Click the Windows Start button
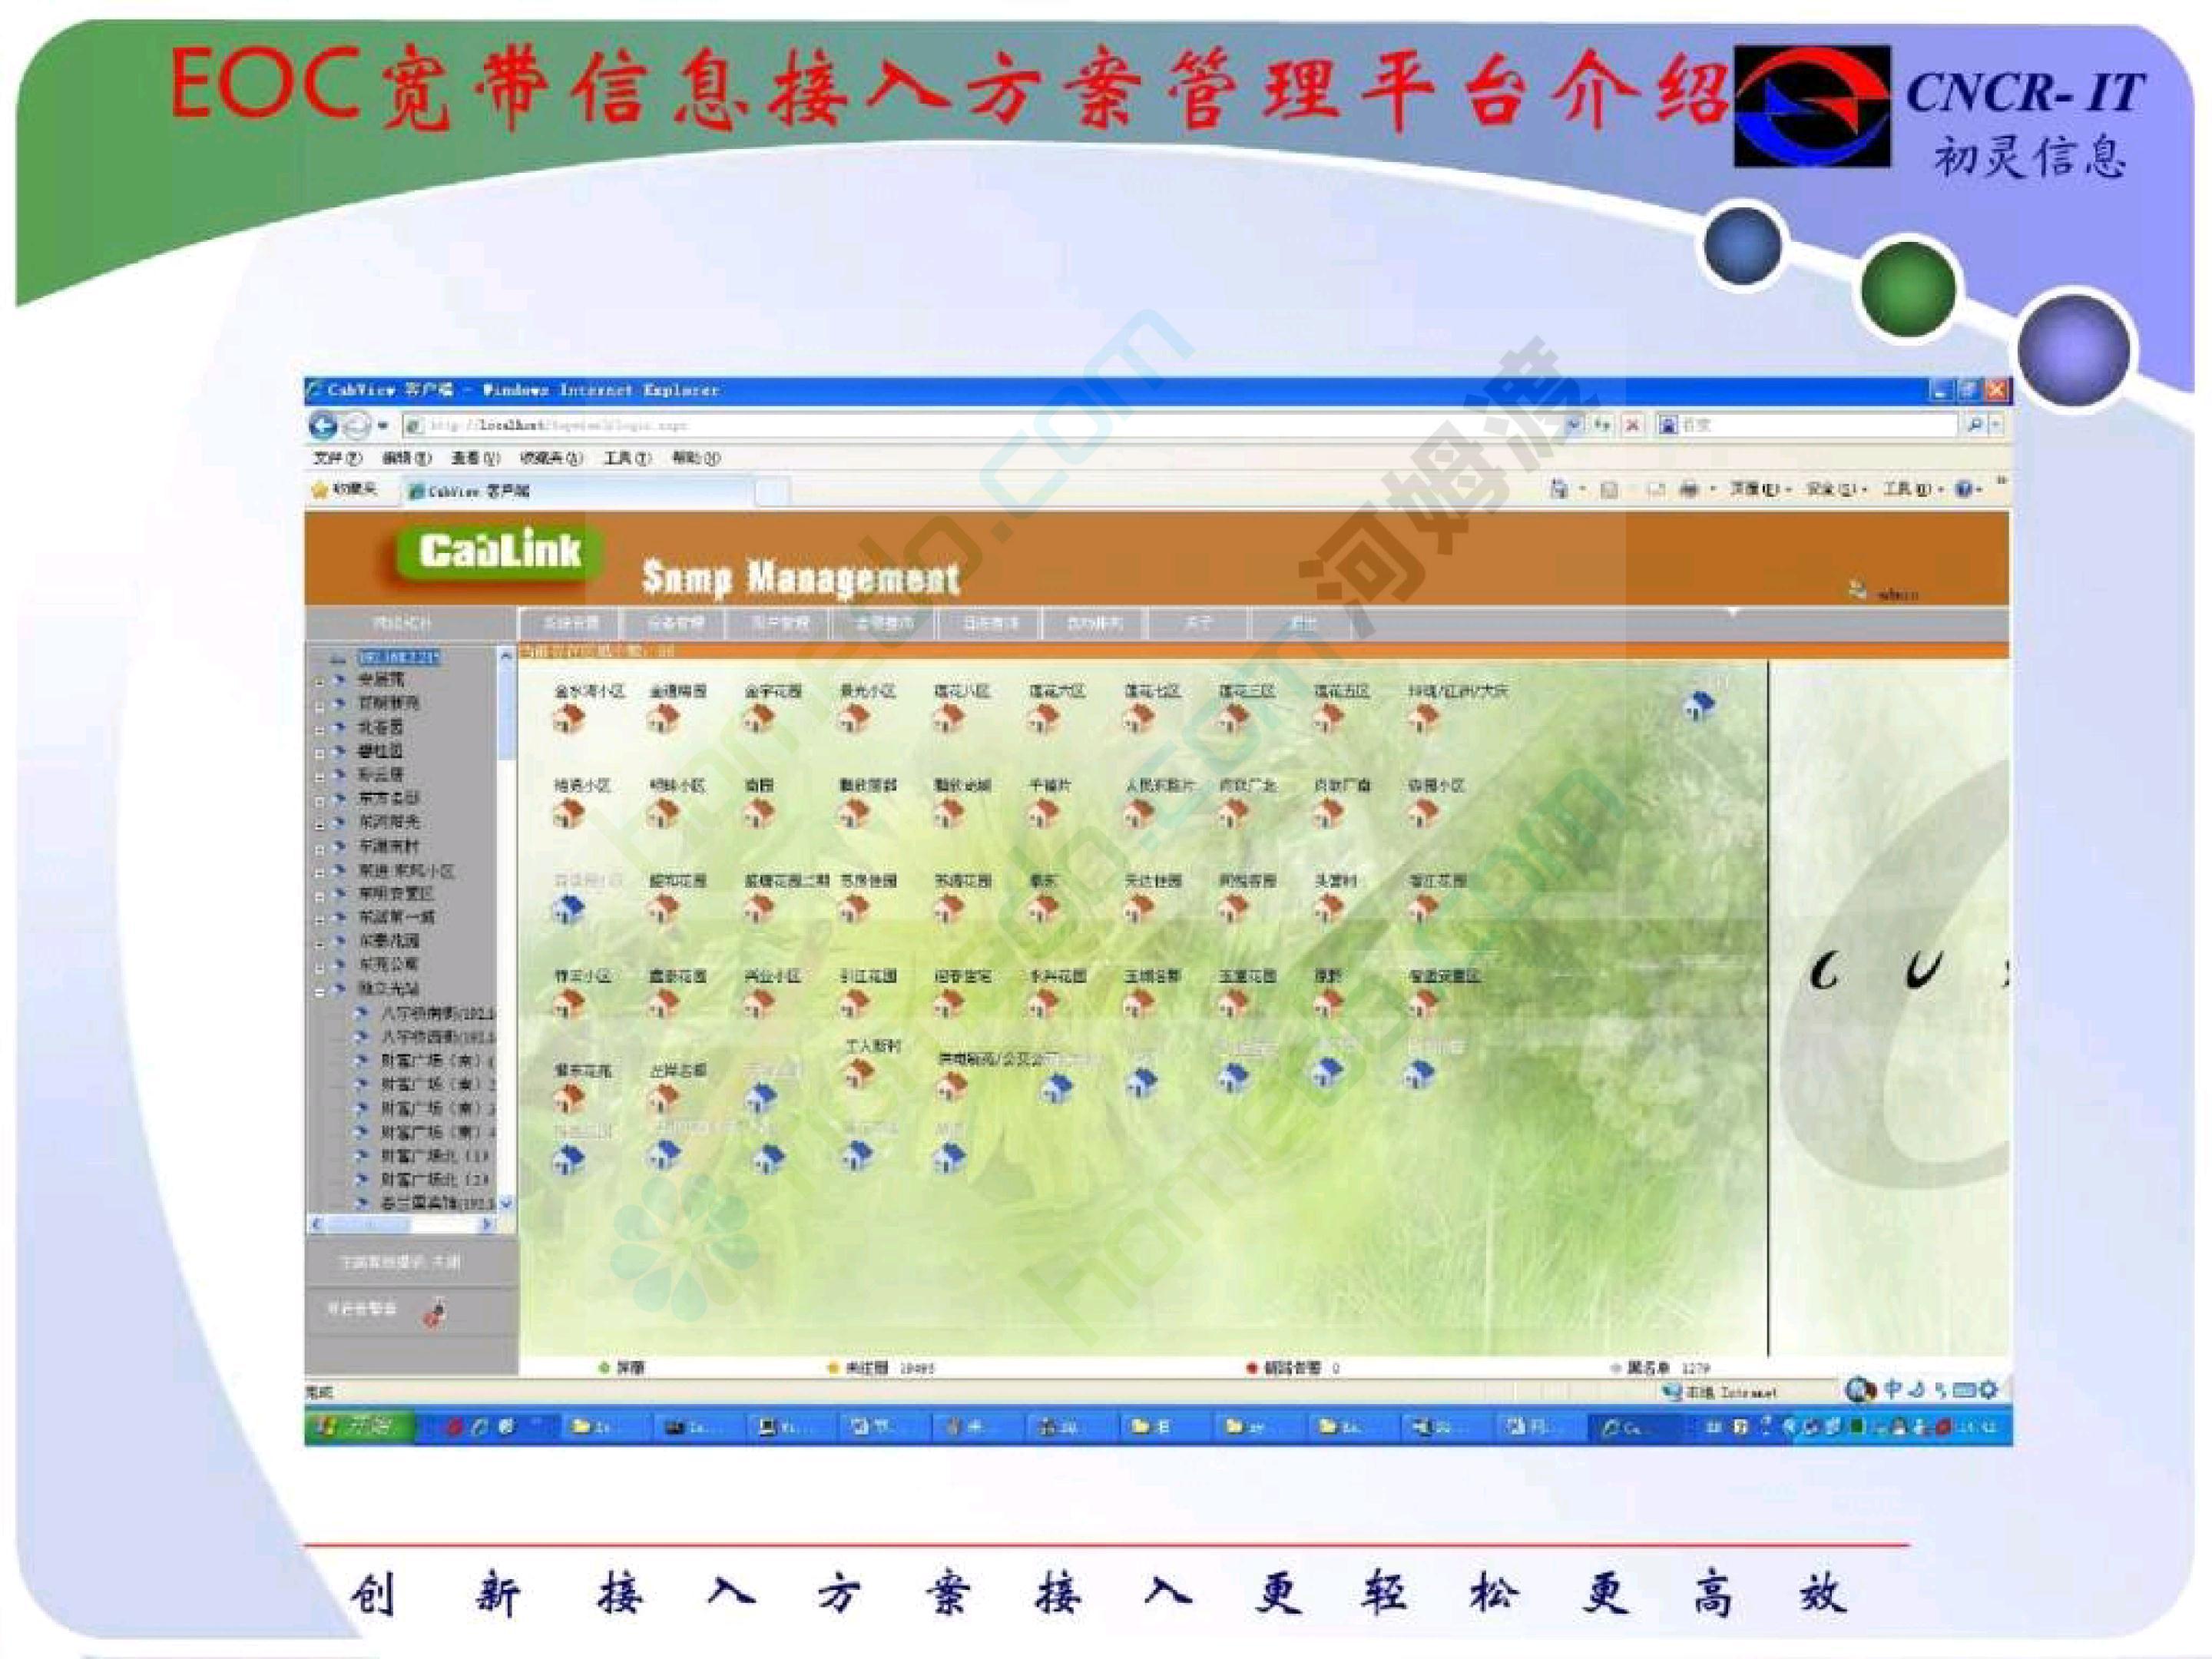 tap(359, 1427)
